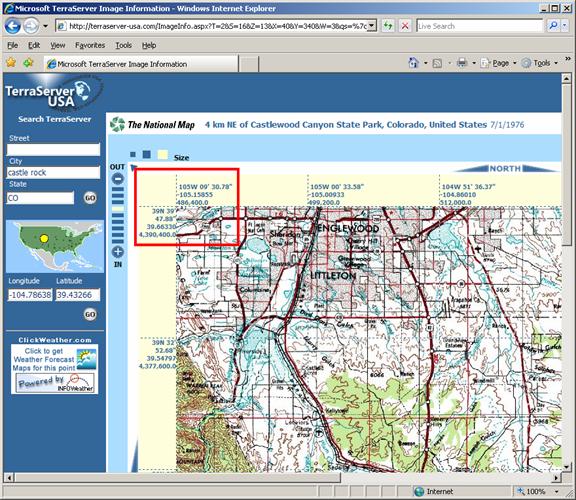Expand the Home button dropdown arrow
Viewport: 576px width, 500px height.
tap(426, 63)
